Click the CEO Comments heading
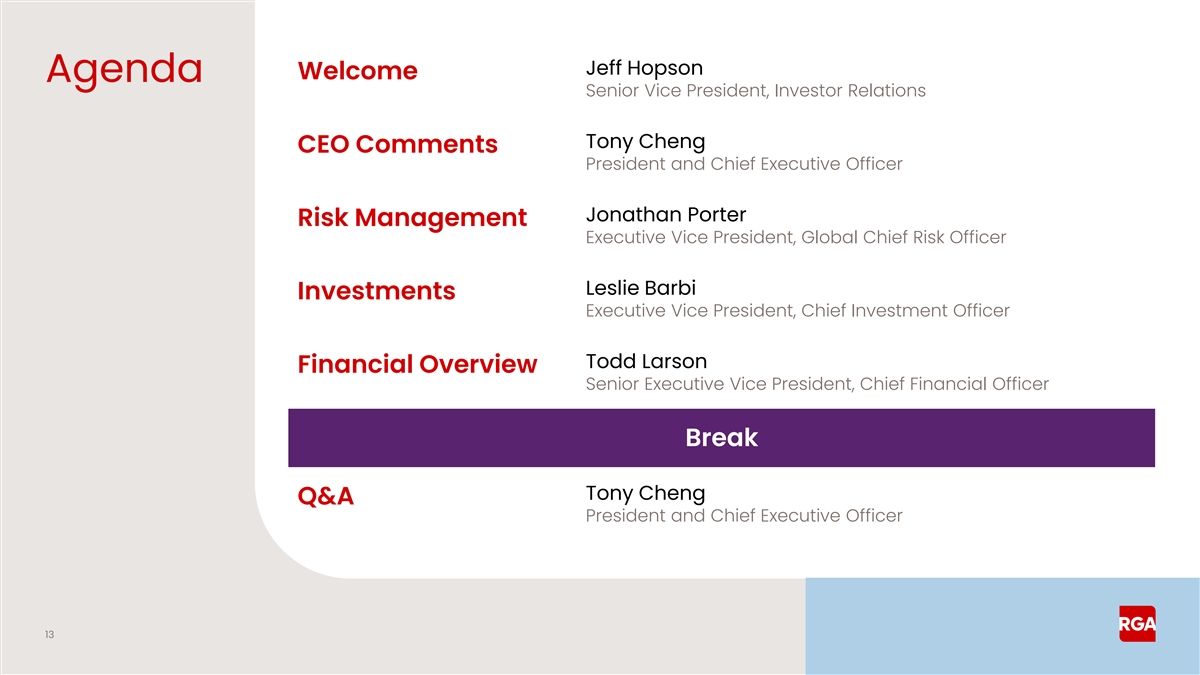The height and width of the screenshot is (675, 1200). 397,144
